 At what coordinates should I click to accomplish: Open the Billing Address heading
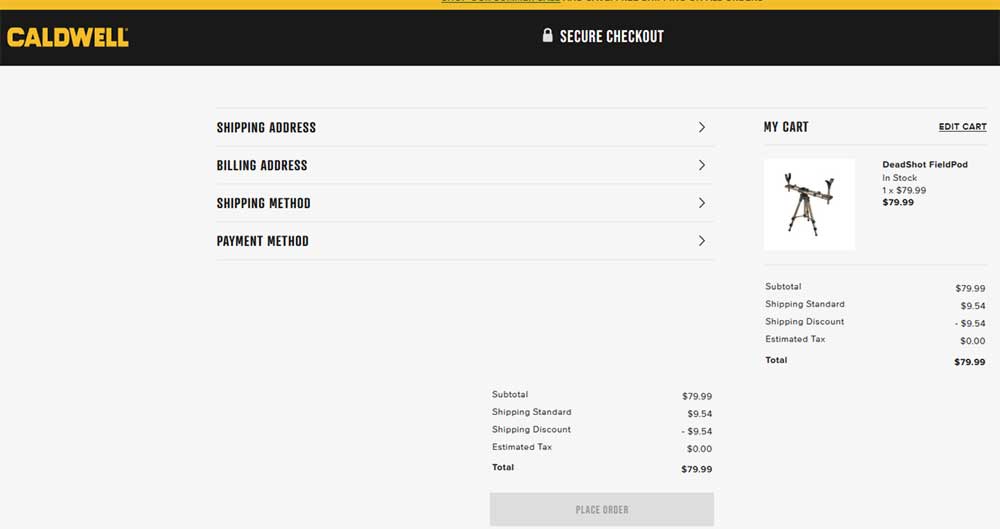261,165
